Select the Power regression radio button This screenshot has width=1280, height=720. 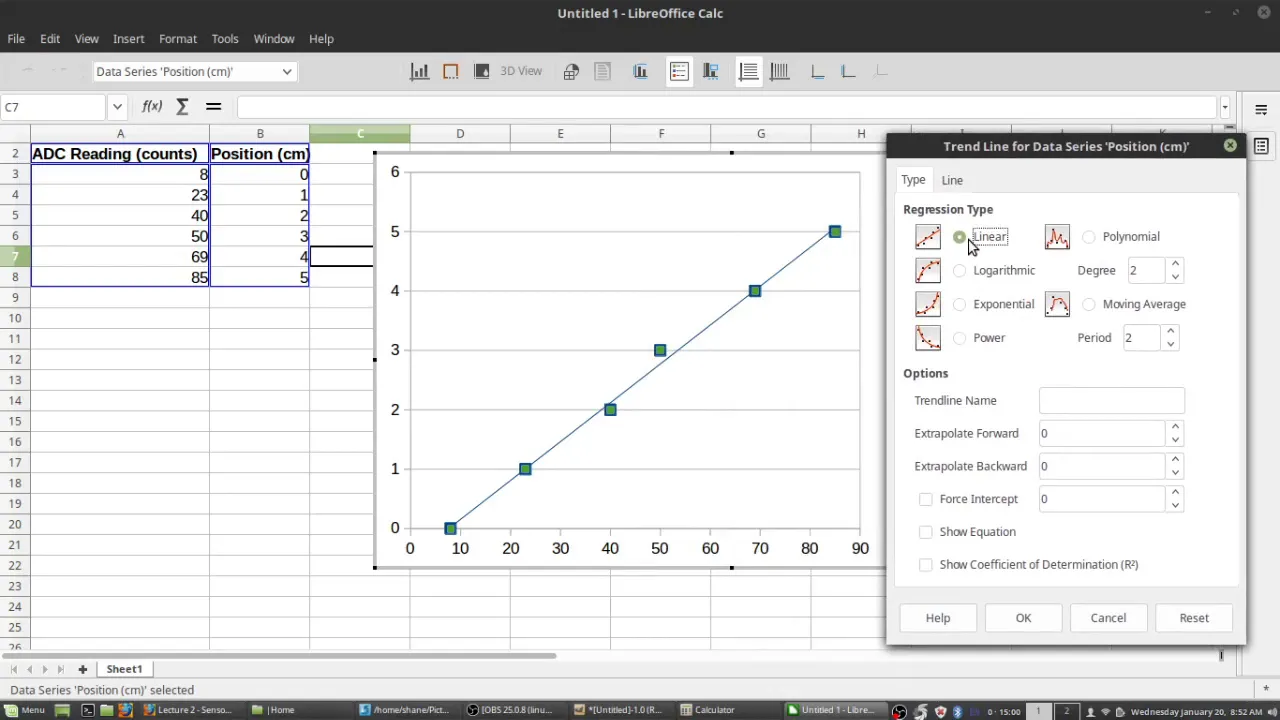coord(960,338)
